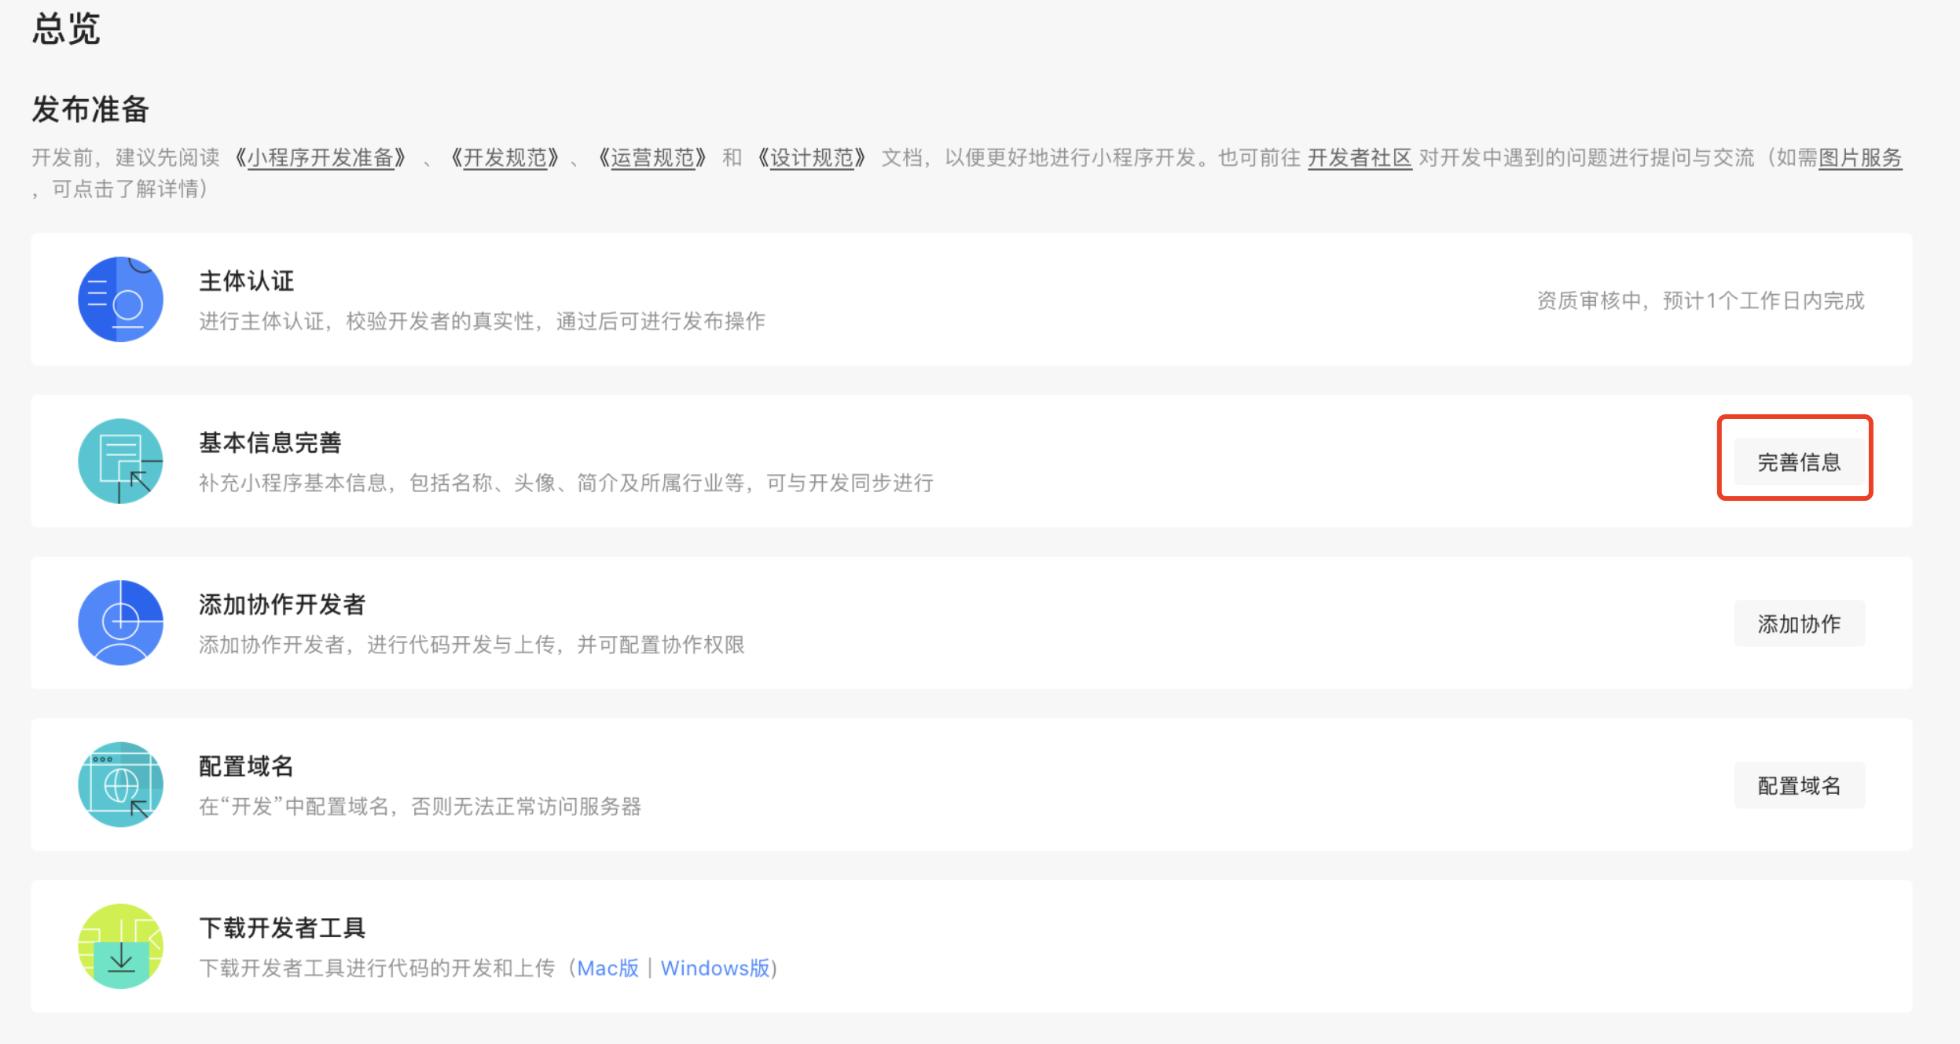Click the 添加协作 button
Image resolution: width=1960 pixels, height=1044 pixels.
[x=1799, y=624]
